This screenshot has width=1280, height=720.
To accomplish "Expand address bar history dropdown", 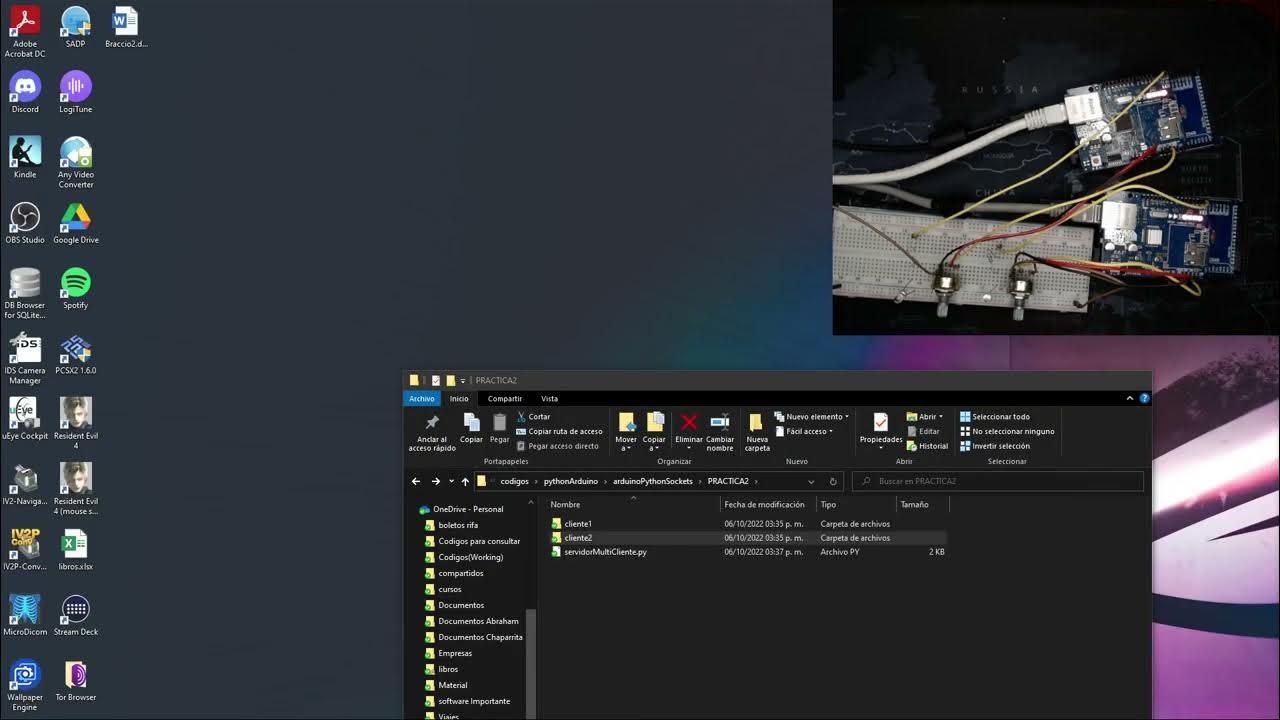I will [x=811, y=481].
